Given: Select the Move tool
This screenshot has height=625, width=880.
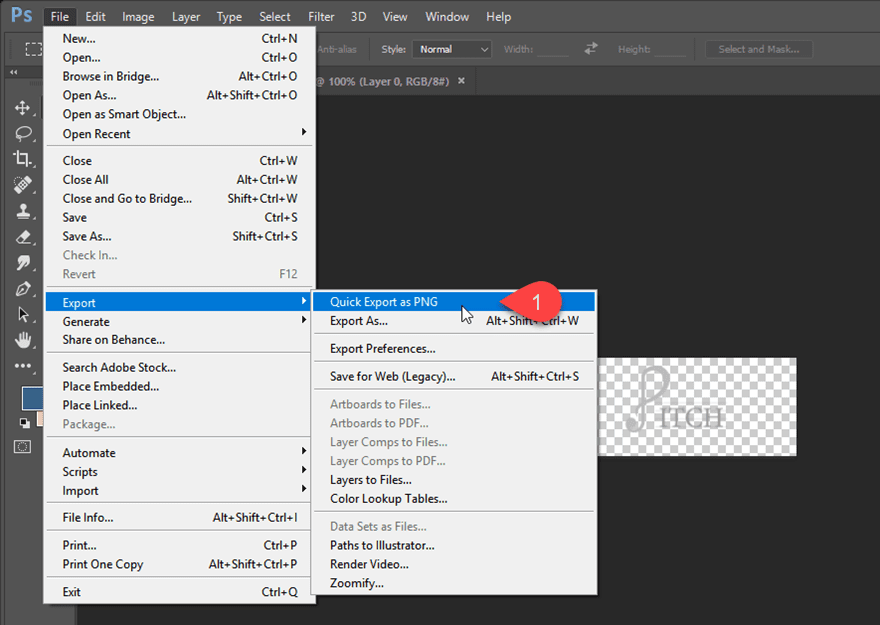Looking at the screenshot, I should click(x=22, y=107).
